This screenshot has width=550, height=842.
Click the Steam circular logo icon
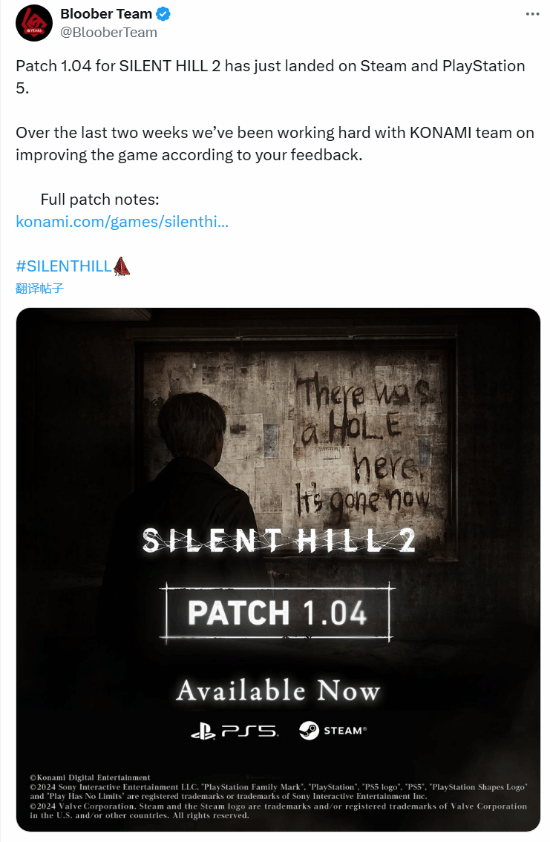tap(309, 730)
